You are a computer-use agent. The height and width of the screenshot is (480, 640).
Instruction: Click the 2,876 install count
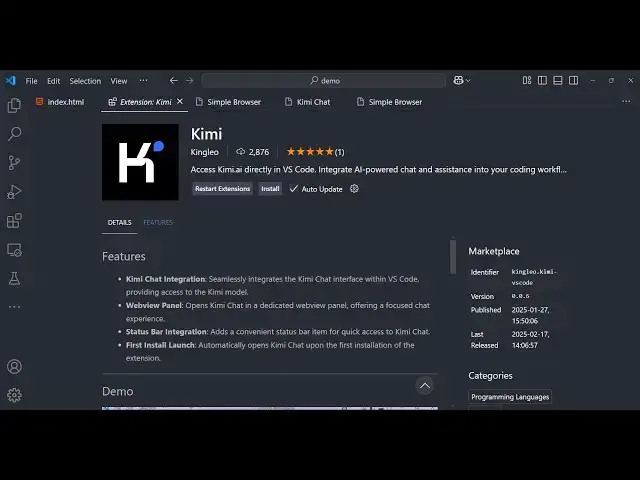[253, 152]
